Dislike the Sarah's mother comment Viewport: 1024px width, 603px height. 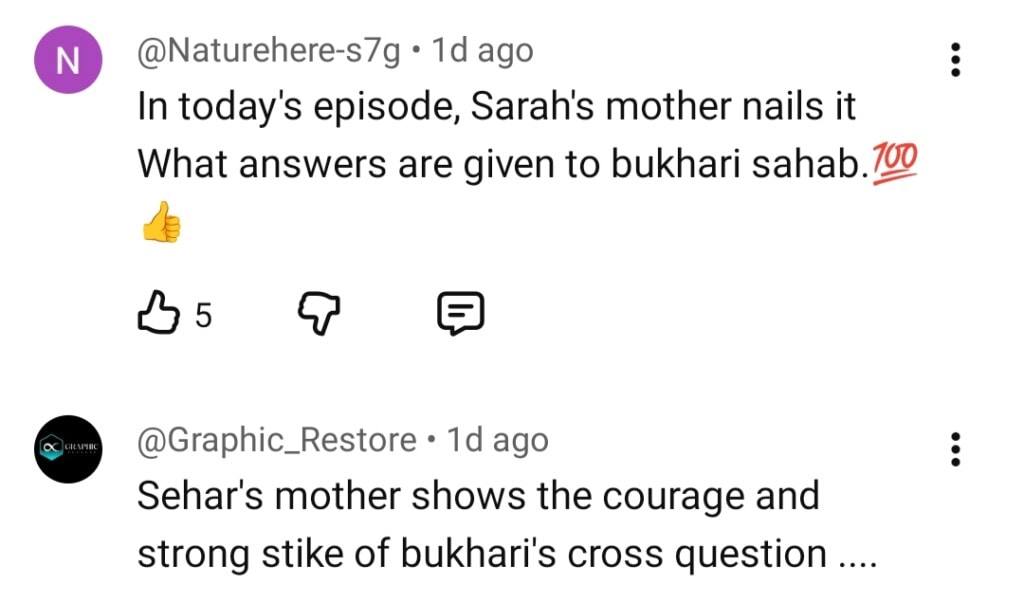pos(319,315)
